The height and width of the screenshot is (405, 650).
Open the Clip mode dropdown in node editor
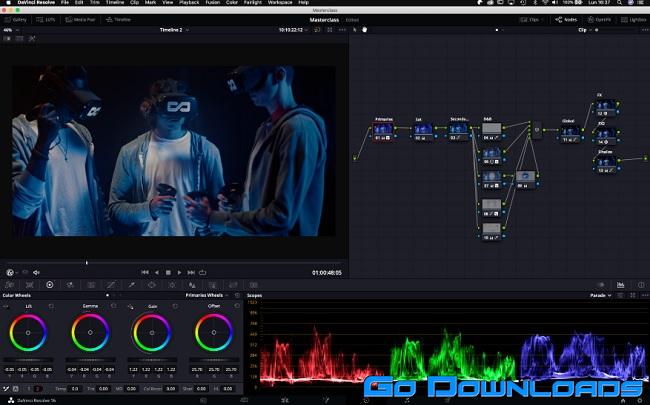[585, 30]
